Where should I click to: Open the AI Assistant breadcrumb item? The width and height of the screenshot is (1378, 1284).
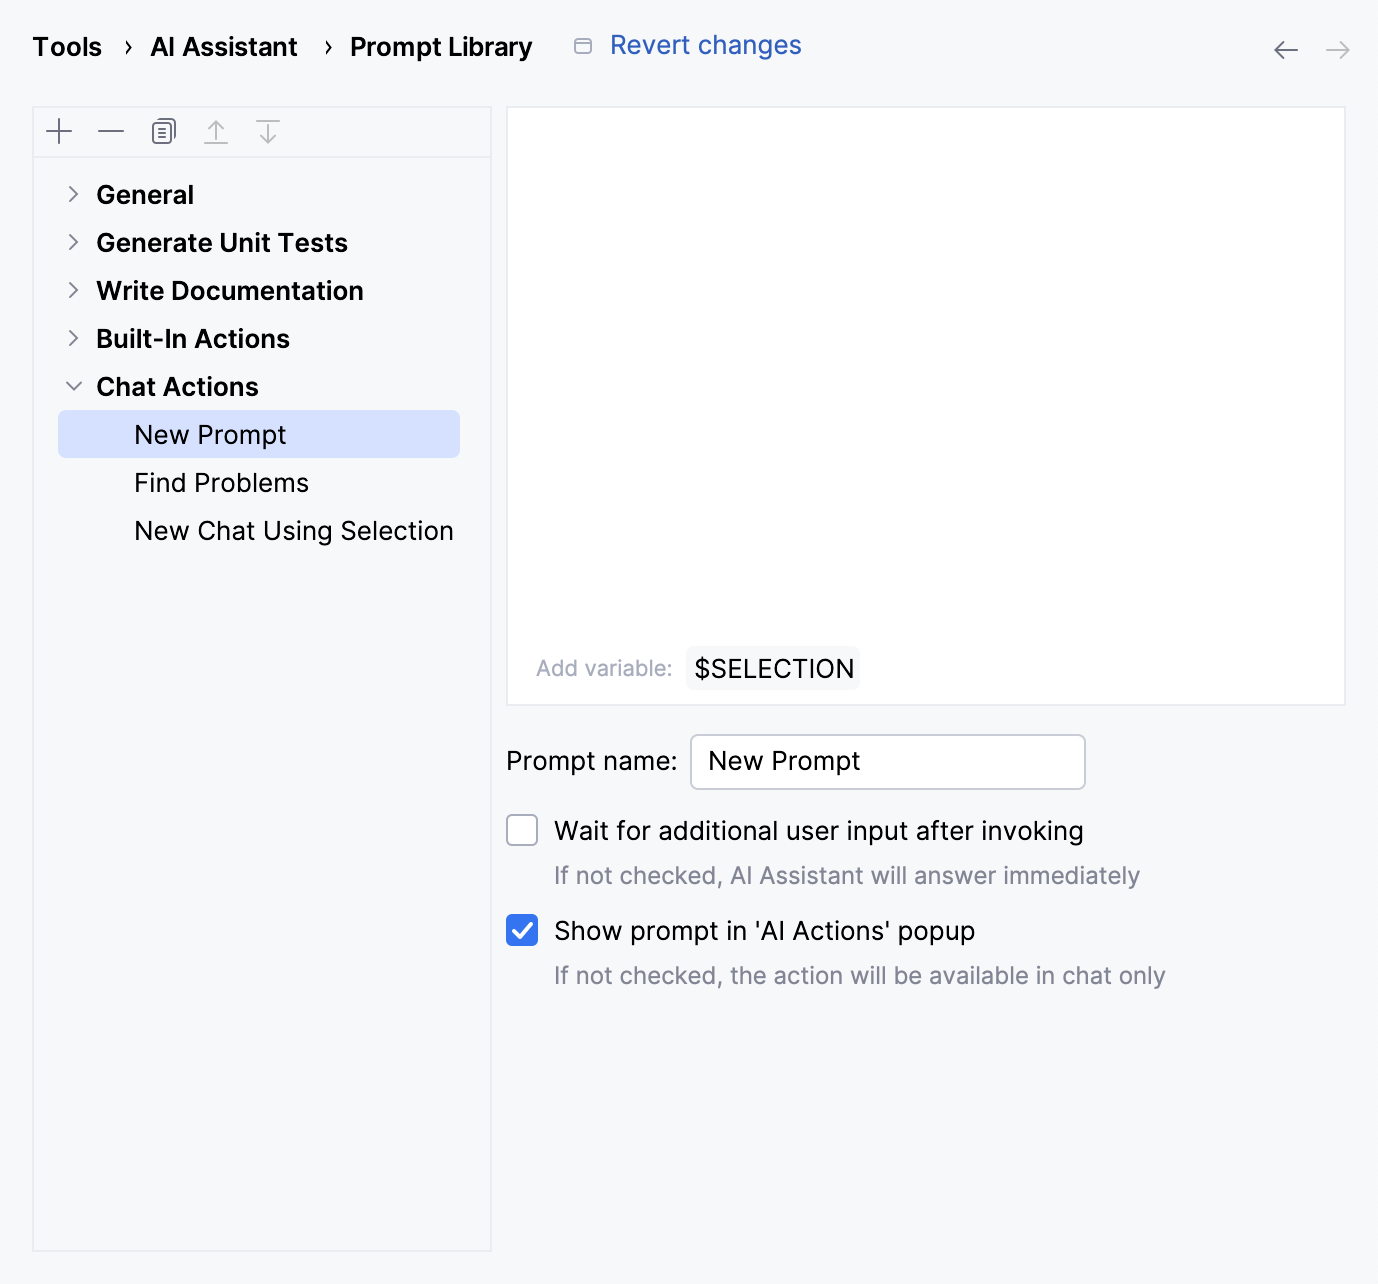[x=223, y=46]
